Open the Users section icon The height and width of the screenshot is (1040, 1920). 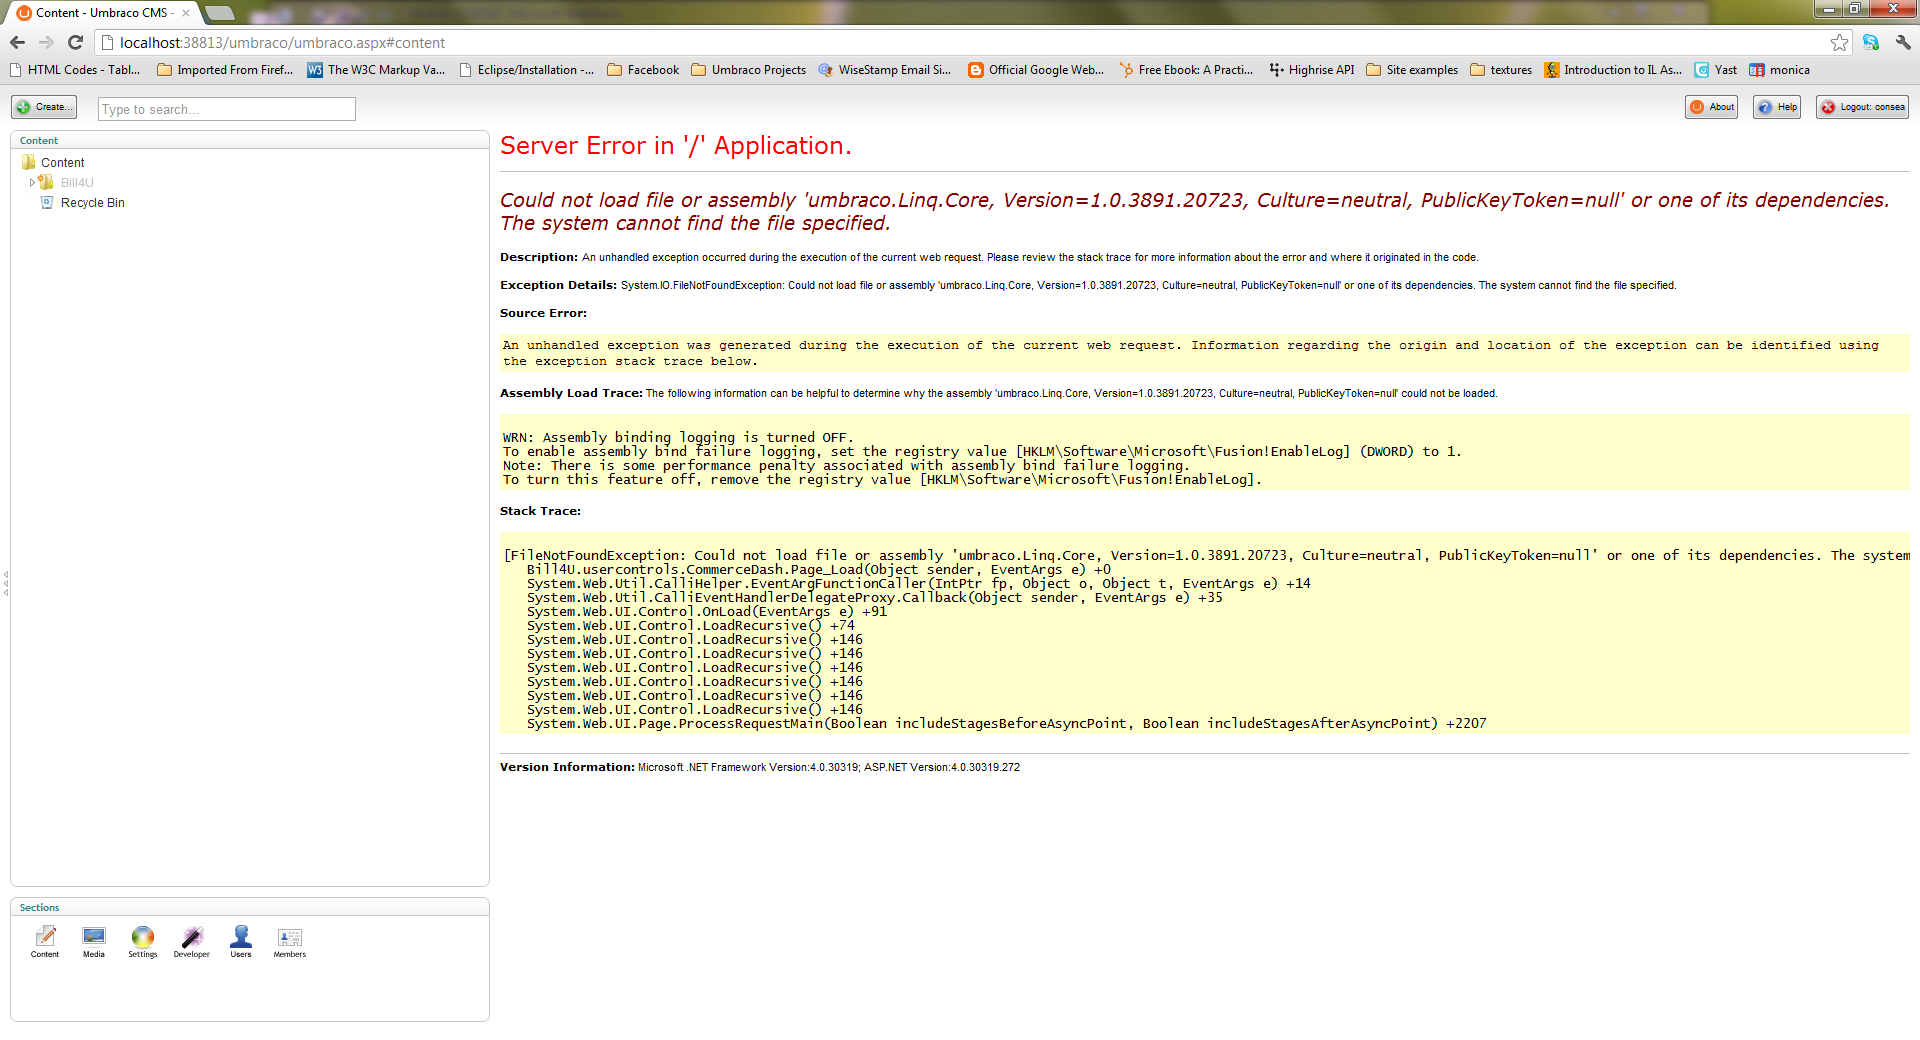(241, 941)
